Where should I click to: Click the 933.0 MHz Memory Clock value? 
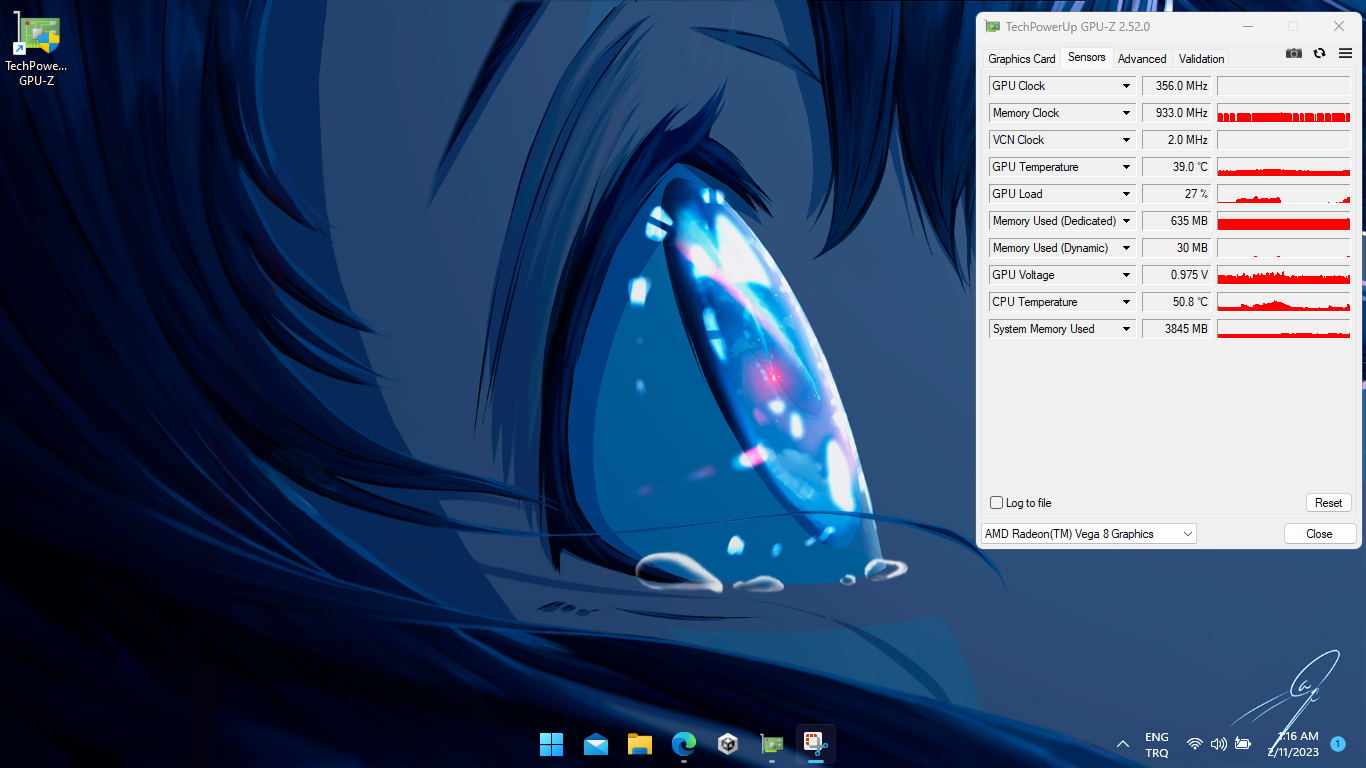point(1177,113)
